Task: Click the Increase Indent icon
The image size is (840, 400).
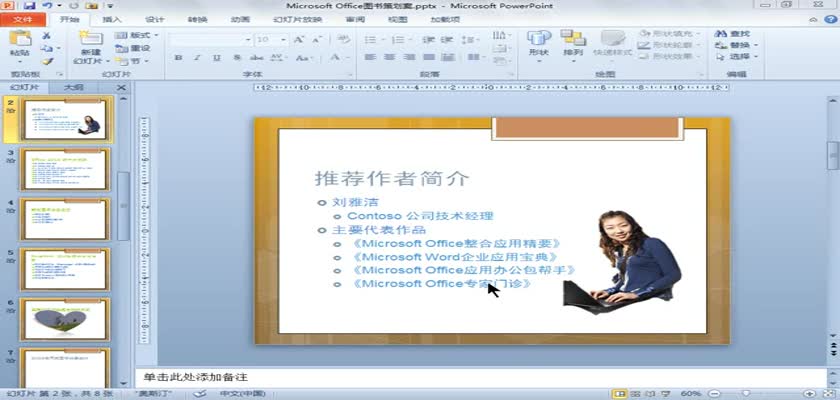Action: tap(446, 40)
